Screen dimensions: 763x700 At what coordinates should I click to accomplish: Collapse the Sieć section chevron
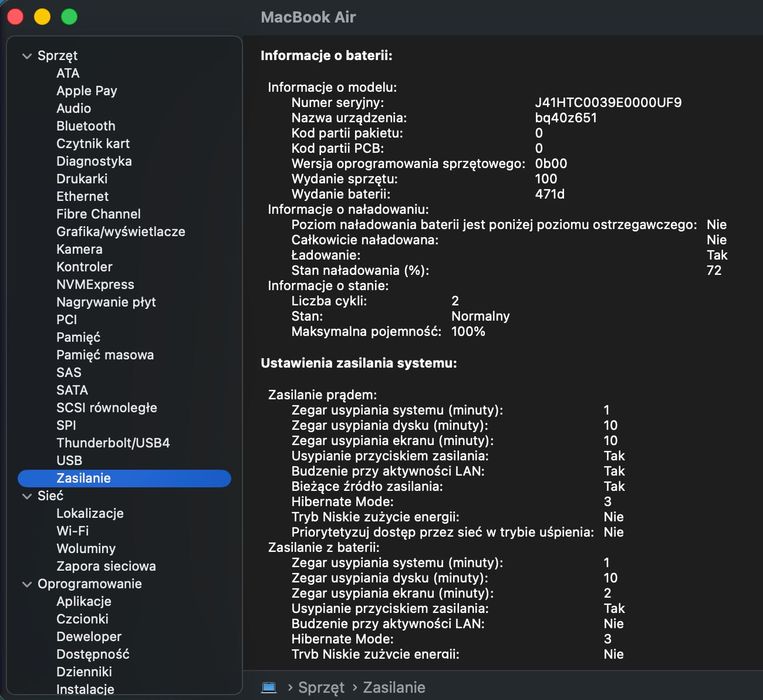(x=27, y=496)
